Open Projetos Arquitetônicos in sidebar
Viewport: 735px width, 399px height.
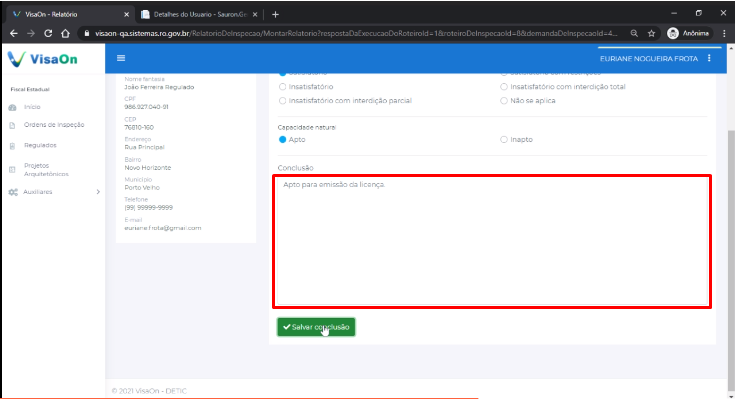tap(46, 170)
